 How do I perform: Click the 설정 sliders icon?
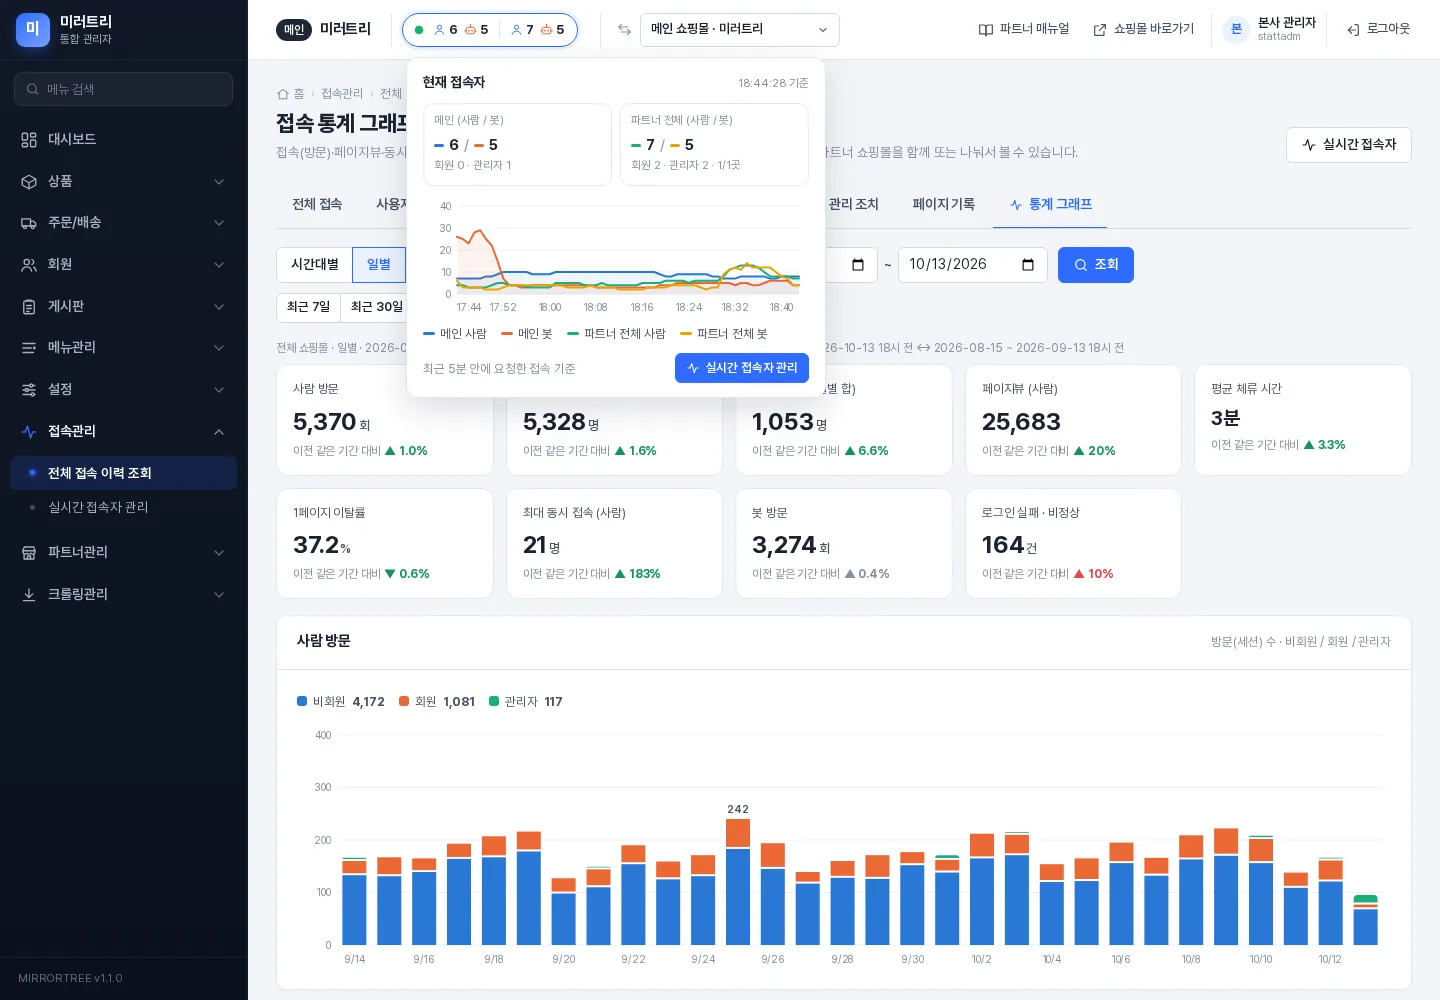(x=29, y=390)
